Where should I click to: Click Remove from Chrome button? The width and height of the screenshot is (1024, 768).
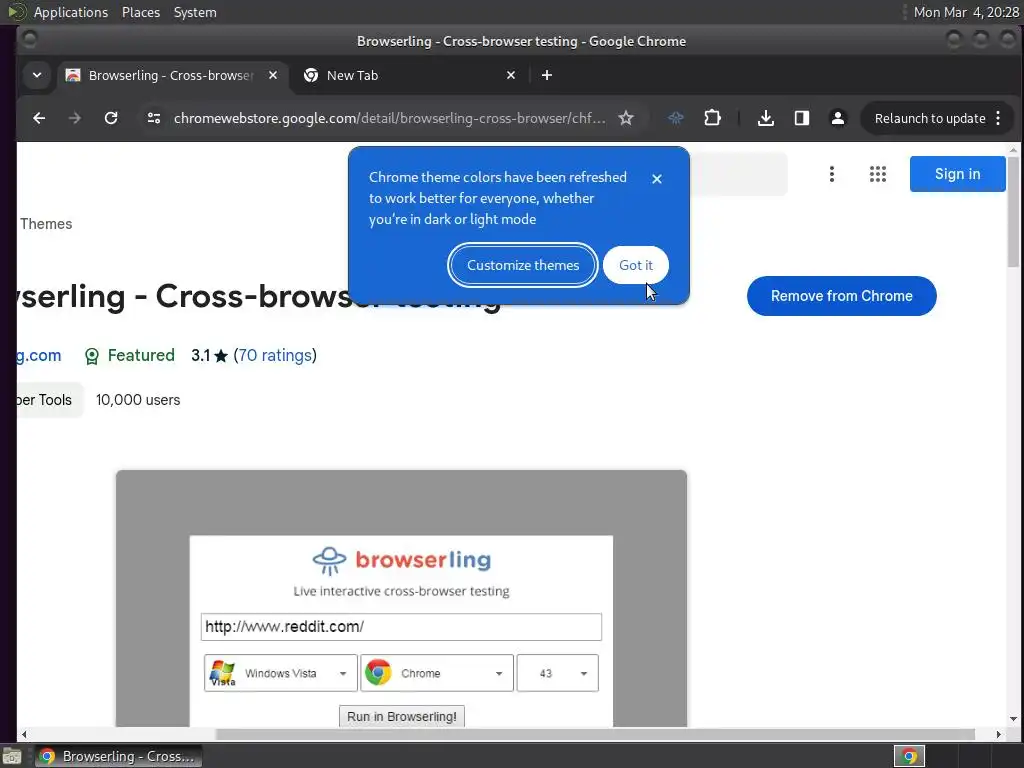click(841, 296)
